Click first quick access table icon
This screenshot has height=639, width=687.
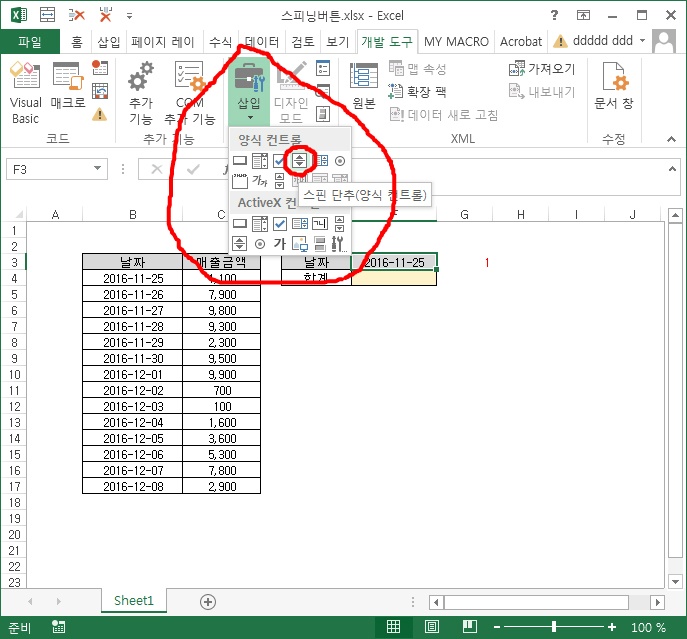47,15
